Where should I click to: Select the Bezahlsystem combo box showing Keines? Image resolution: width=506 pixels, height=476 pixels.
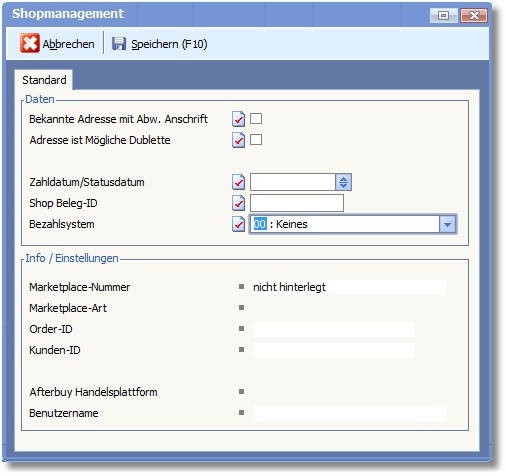(x=353, y=224)
